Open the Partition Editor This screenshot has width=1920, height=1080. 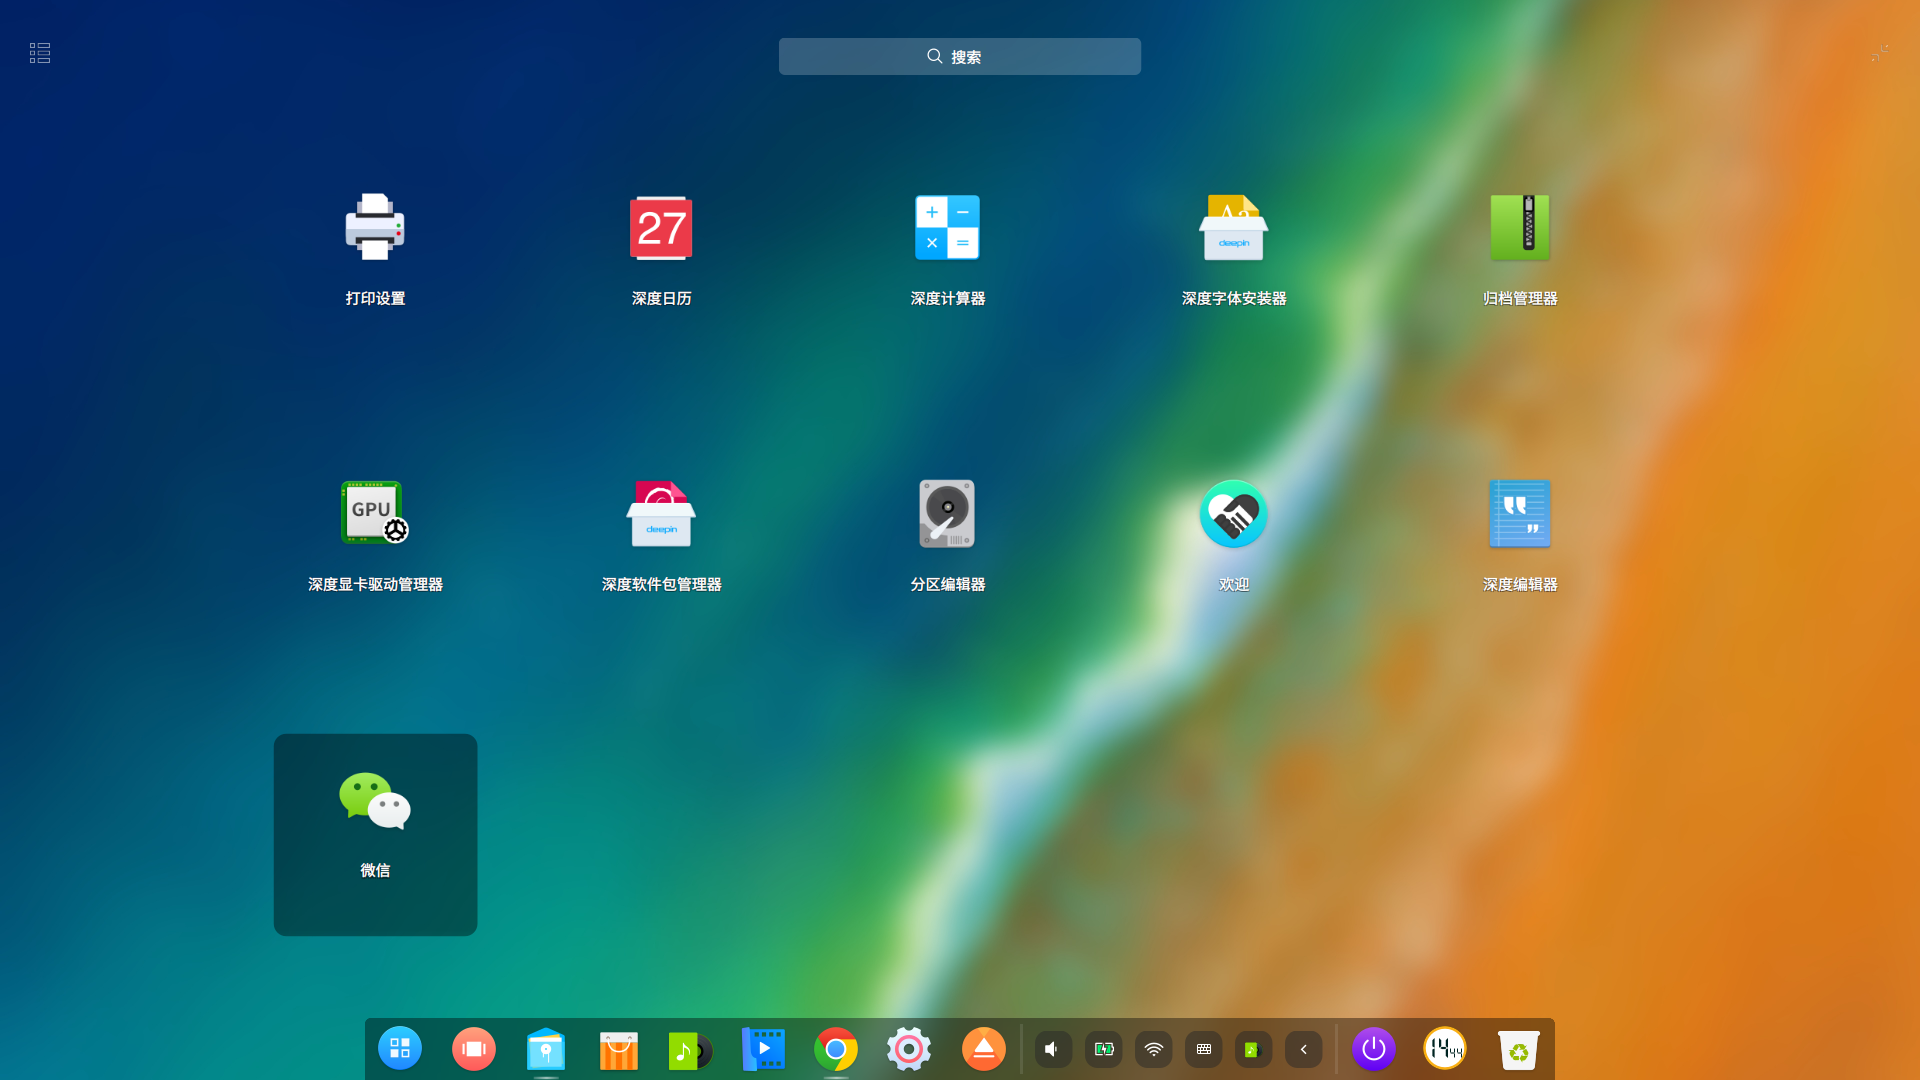(x=947, y=513)
